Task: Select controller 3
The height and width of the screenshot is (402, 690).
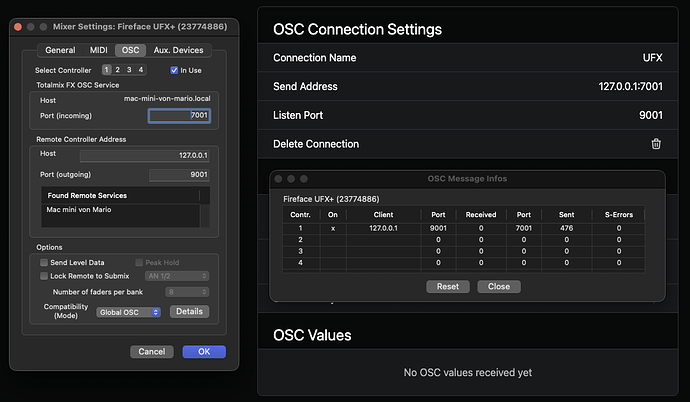Action: 129,70
